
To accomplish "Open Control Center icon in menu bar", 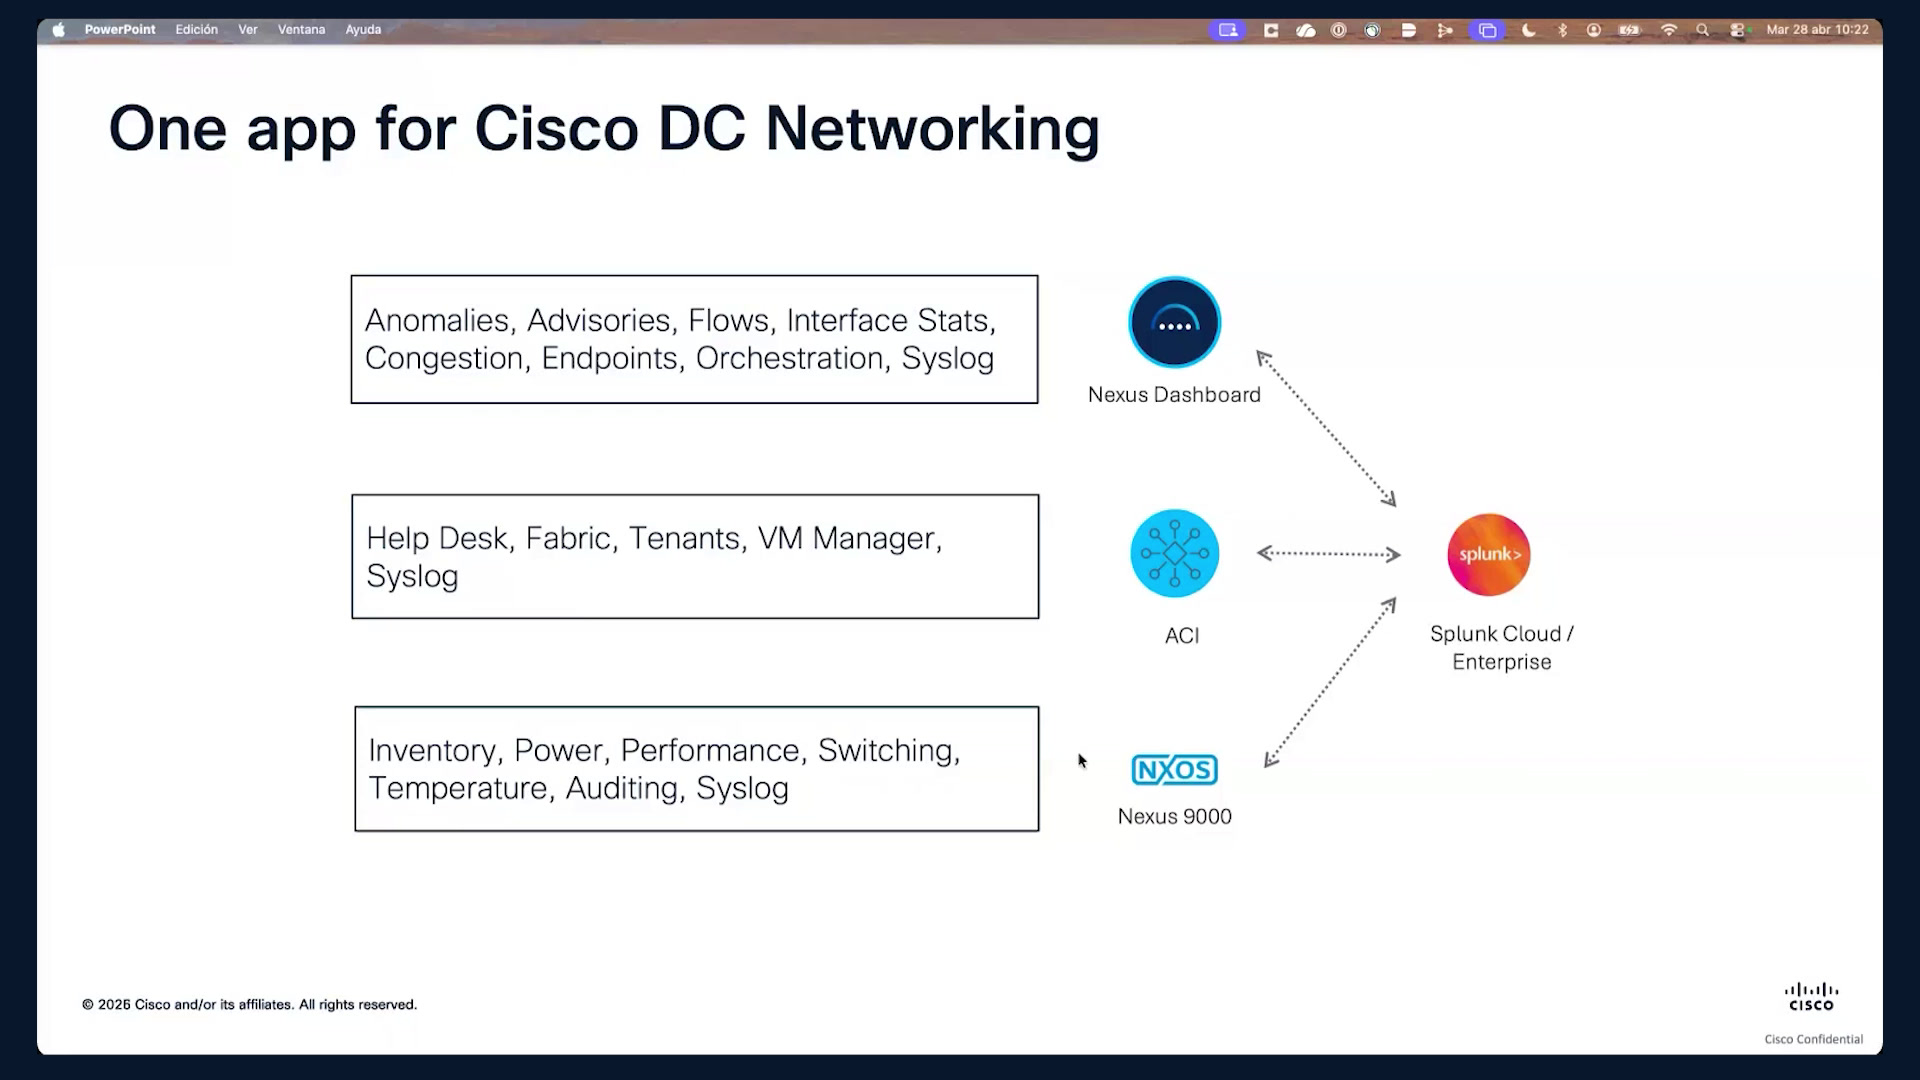I will pyautogui.click(x=1737, y=30).
